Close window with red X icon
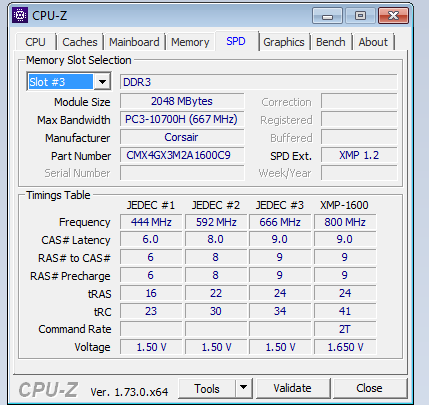 coord(393,16)
